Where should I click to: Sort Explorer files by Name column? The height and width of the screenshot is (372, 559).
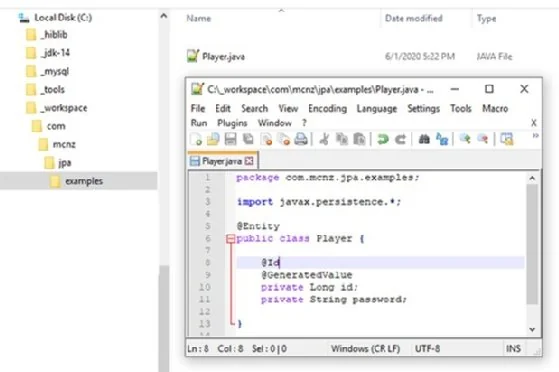199,19
